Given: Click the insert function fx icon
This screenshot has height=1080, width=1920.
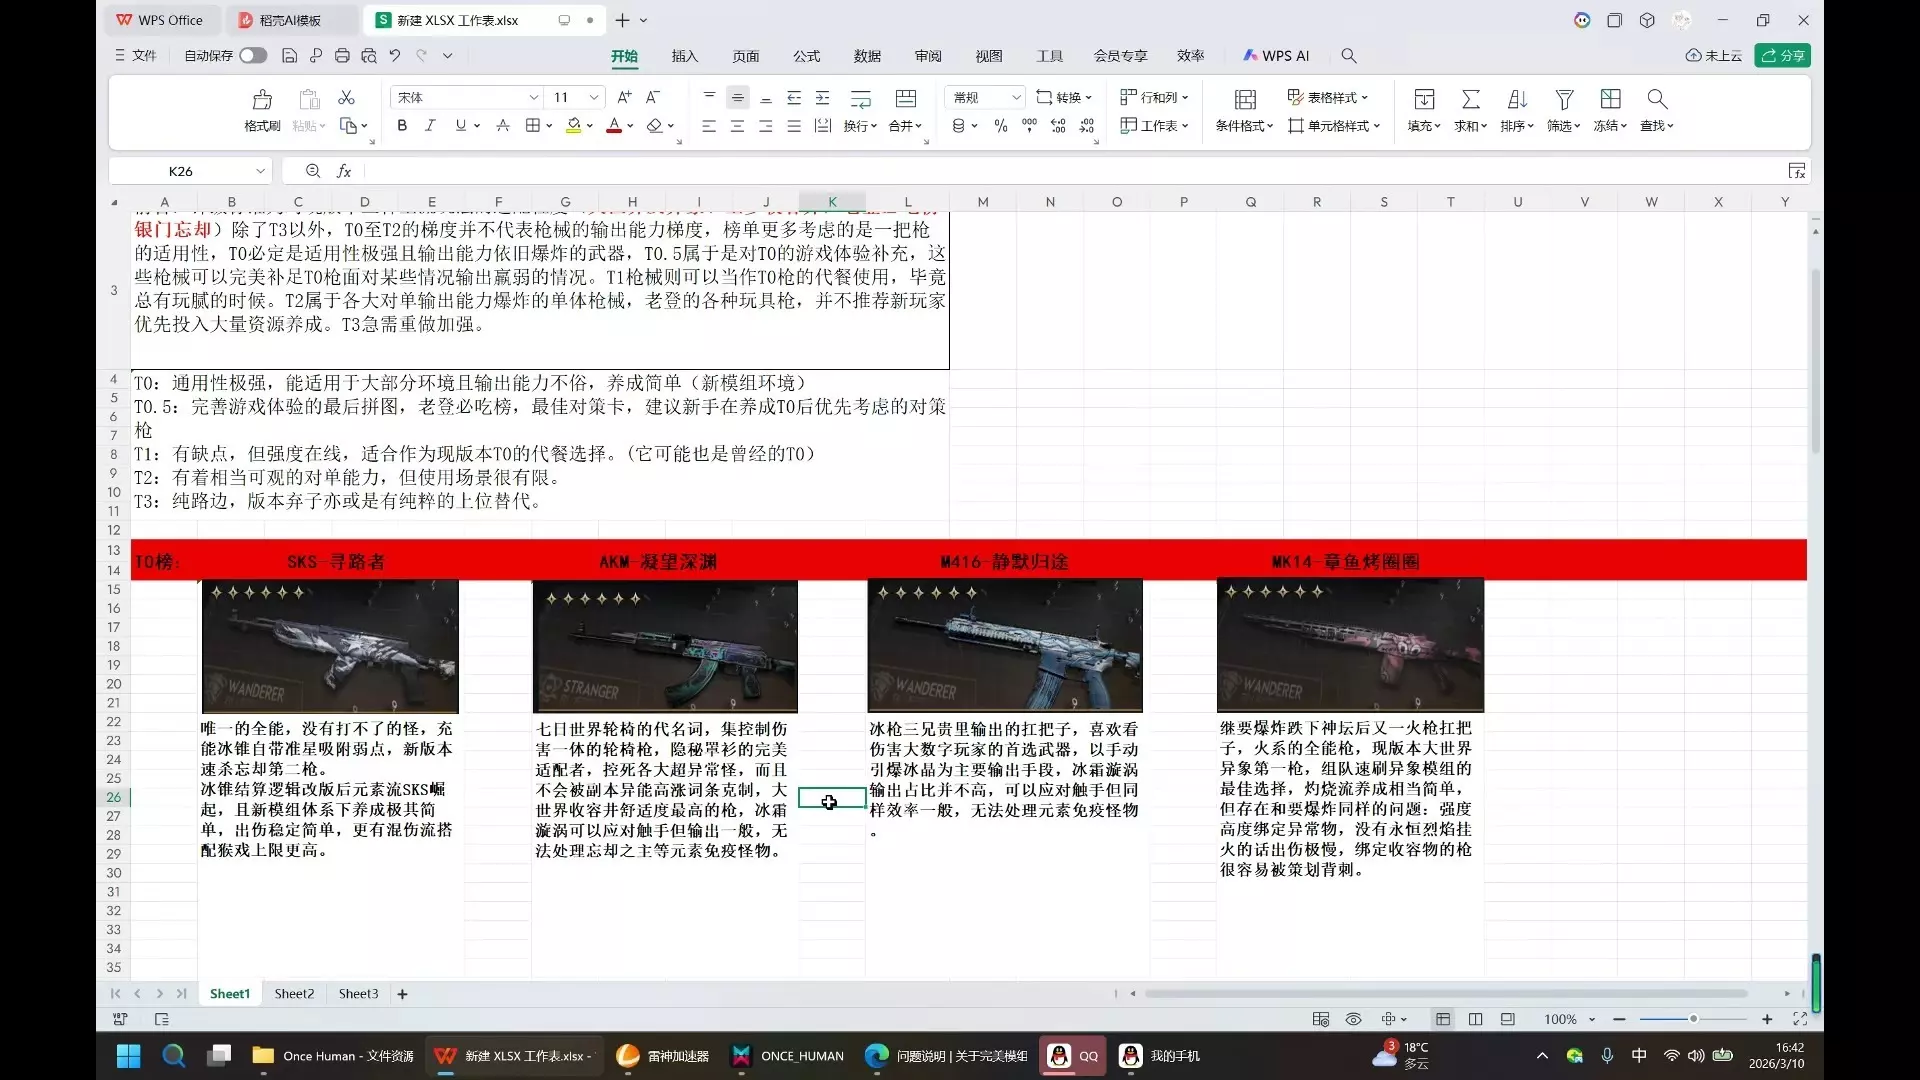Looking at the screenshot, I should (x=344, y=171).
